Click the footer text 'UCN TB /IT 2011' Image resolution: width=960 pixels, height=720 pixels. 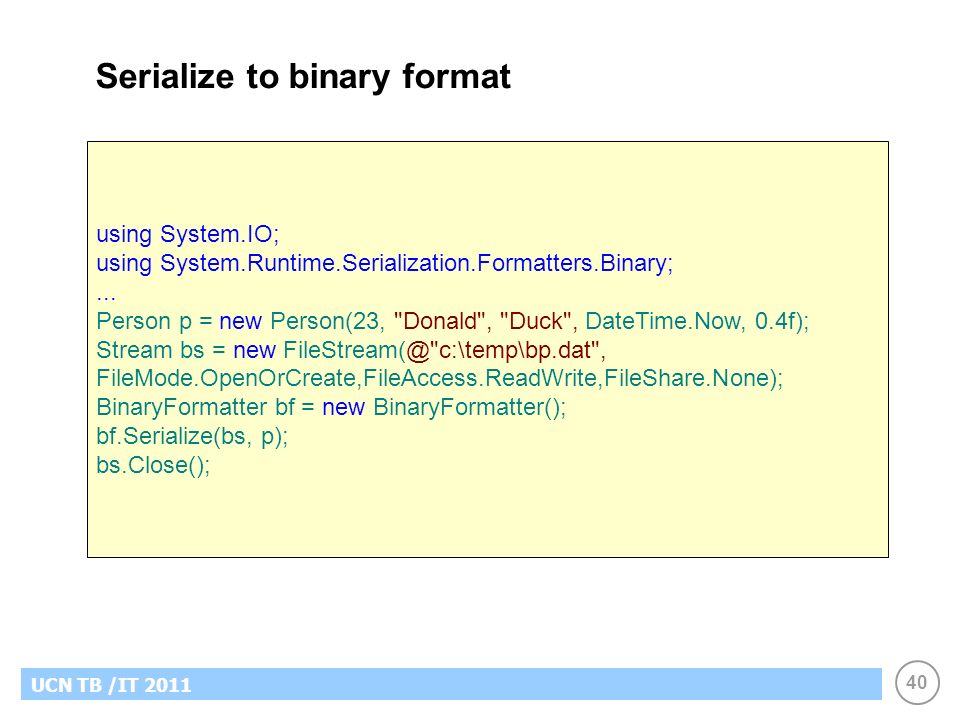[x=111, y=684]
